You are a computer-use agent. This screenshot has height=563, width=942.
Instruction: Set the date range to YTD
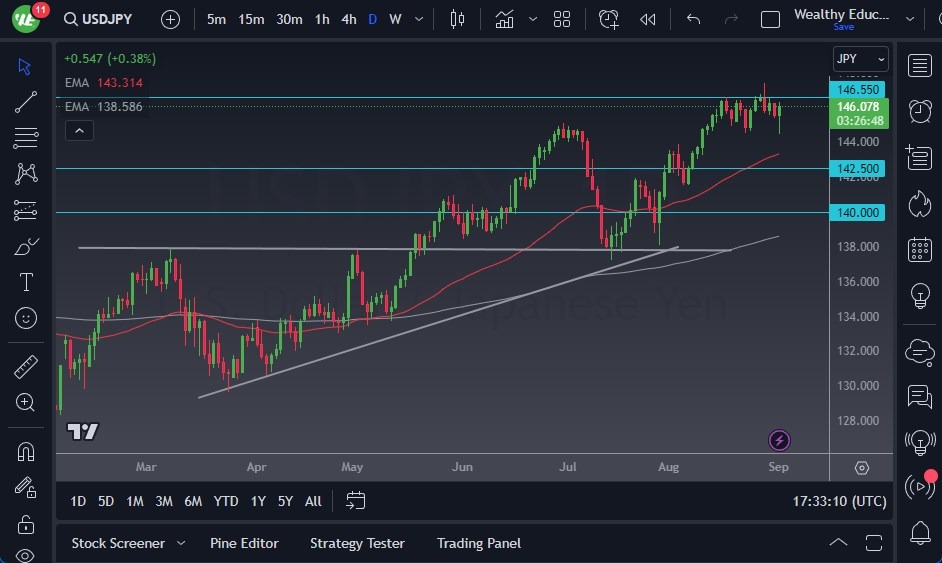tap(226, 501)
